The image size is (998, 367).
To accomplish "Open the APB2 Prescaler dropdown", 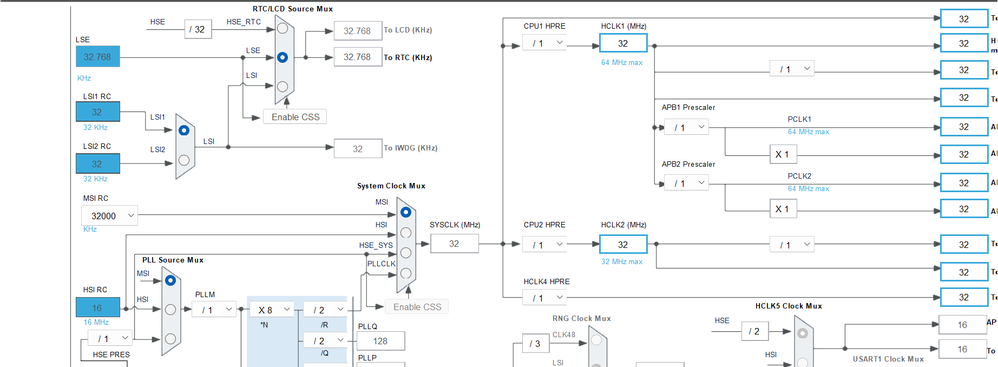I will click(686, 183).
